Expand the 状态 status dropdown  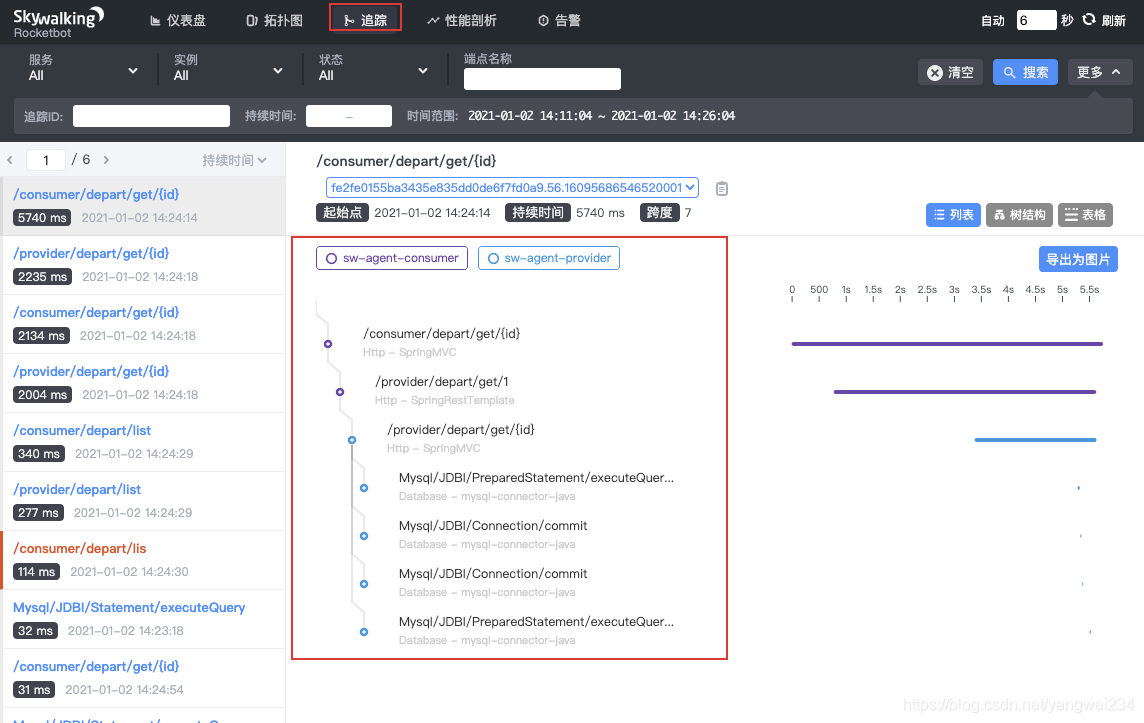coord(374,69)
